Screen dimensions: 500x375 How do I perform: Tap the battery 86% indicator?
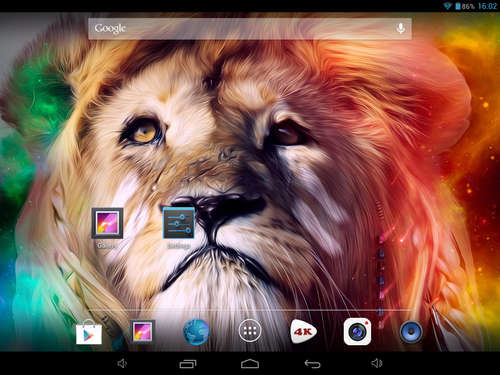[x=465, y=6]
